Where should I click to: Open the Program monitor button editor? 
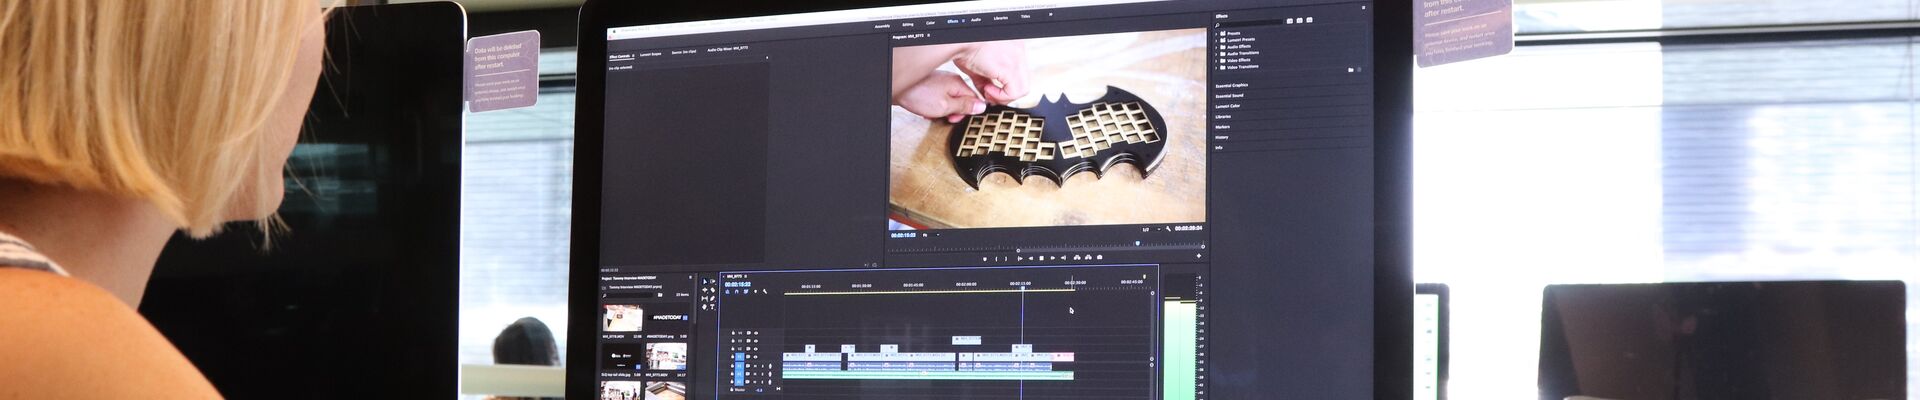point(1199,256)
